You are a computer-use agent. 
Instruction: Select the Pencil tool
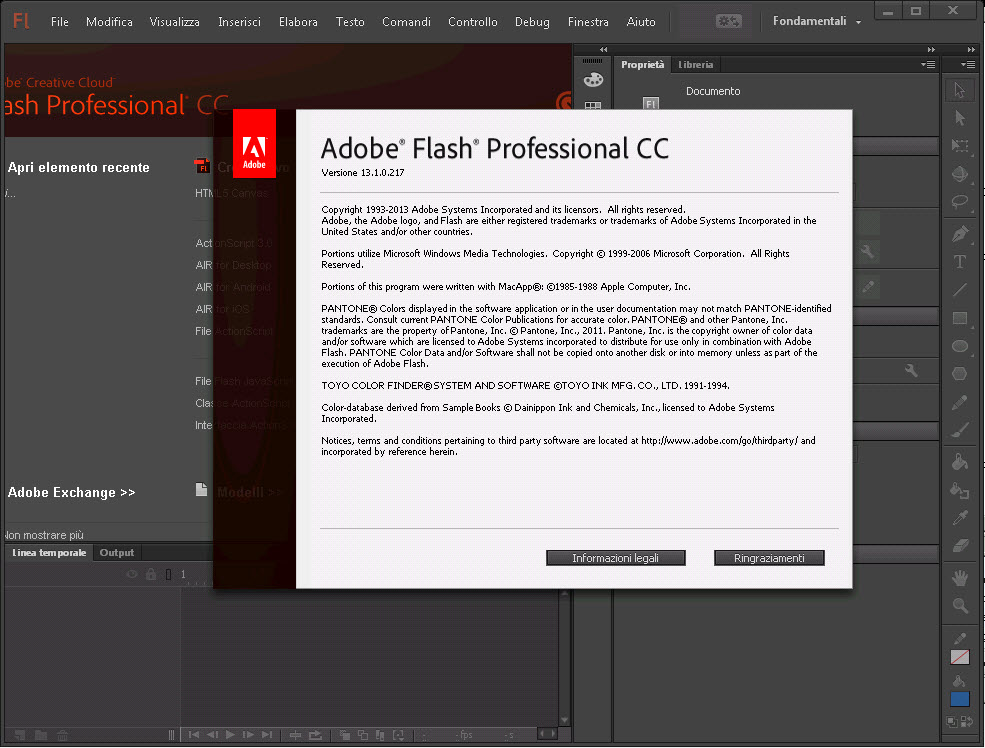[x=959, y=402]
